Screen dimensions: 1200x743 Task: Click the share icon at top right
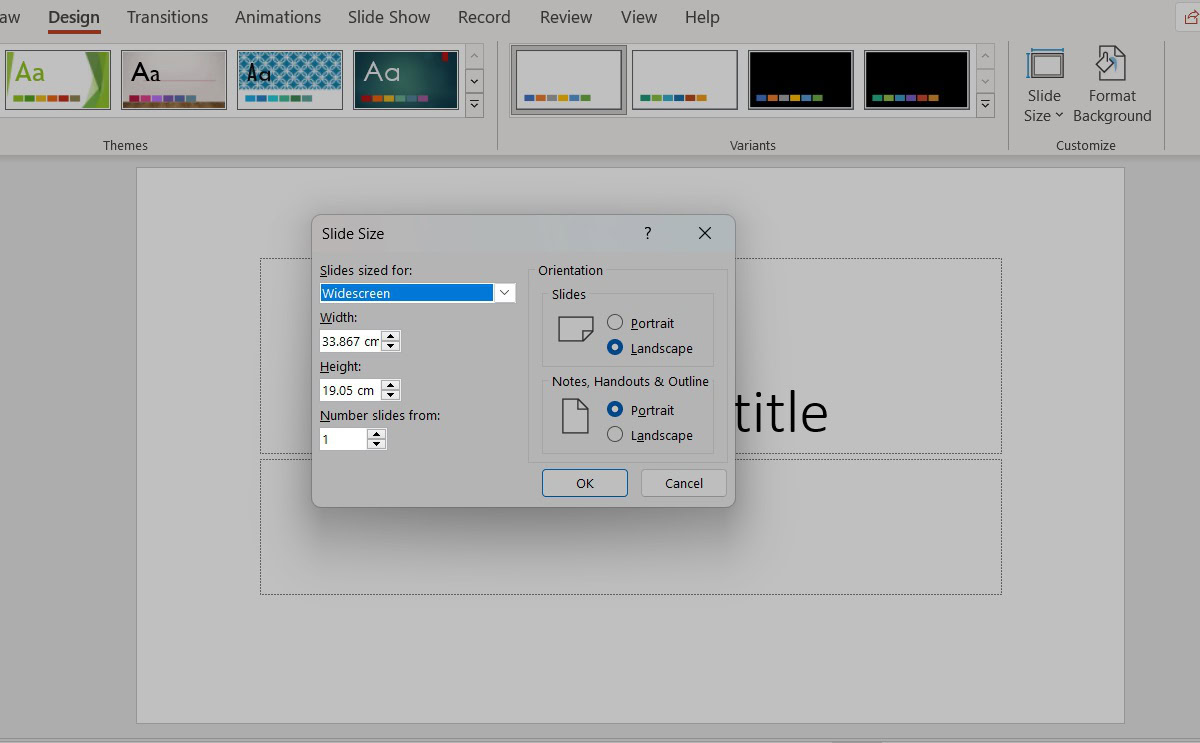click(1190, 17)
